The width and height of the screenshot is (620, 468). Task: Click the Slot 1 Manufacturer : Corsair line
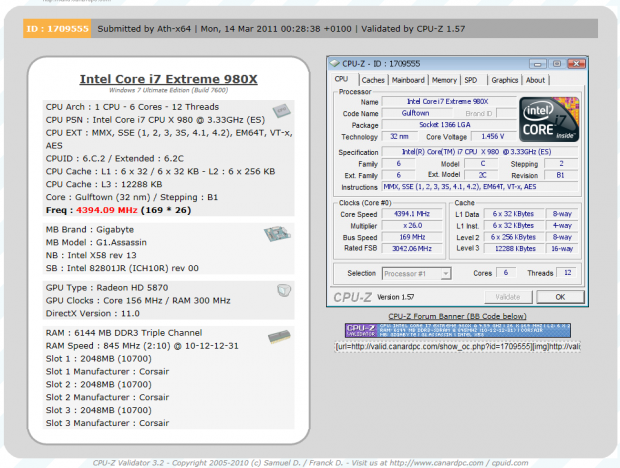pos(107,372)
